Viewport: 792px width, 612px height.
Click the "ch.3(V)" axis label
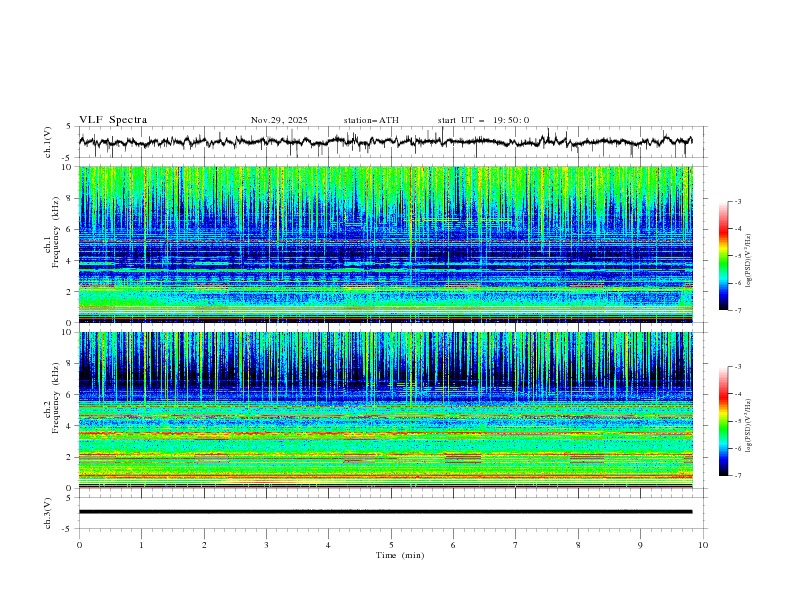[48, 513]
